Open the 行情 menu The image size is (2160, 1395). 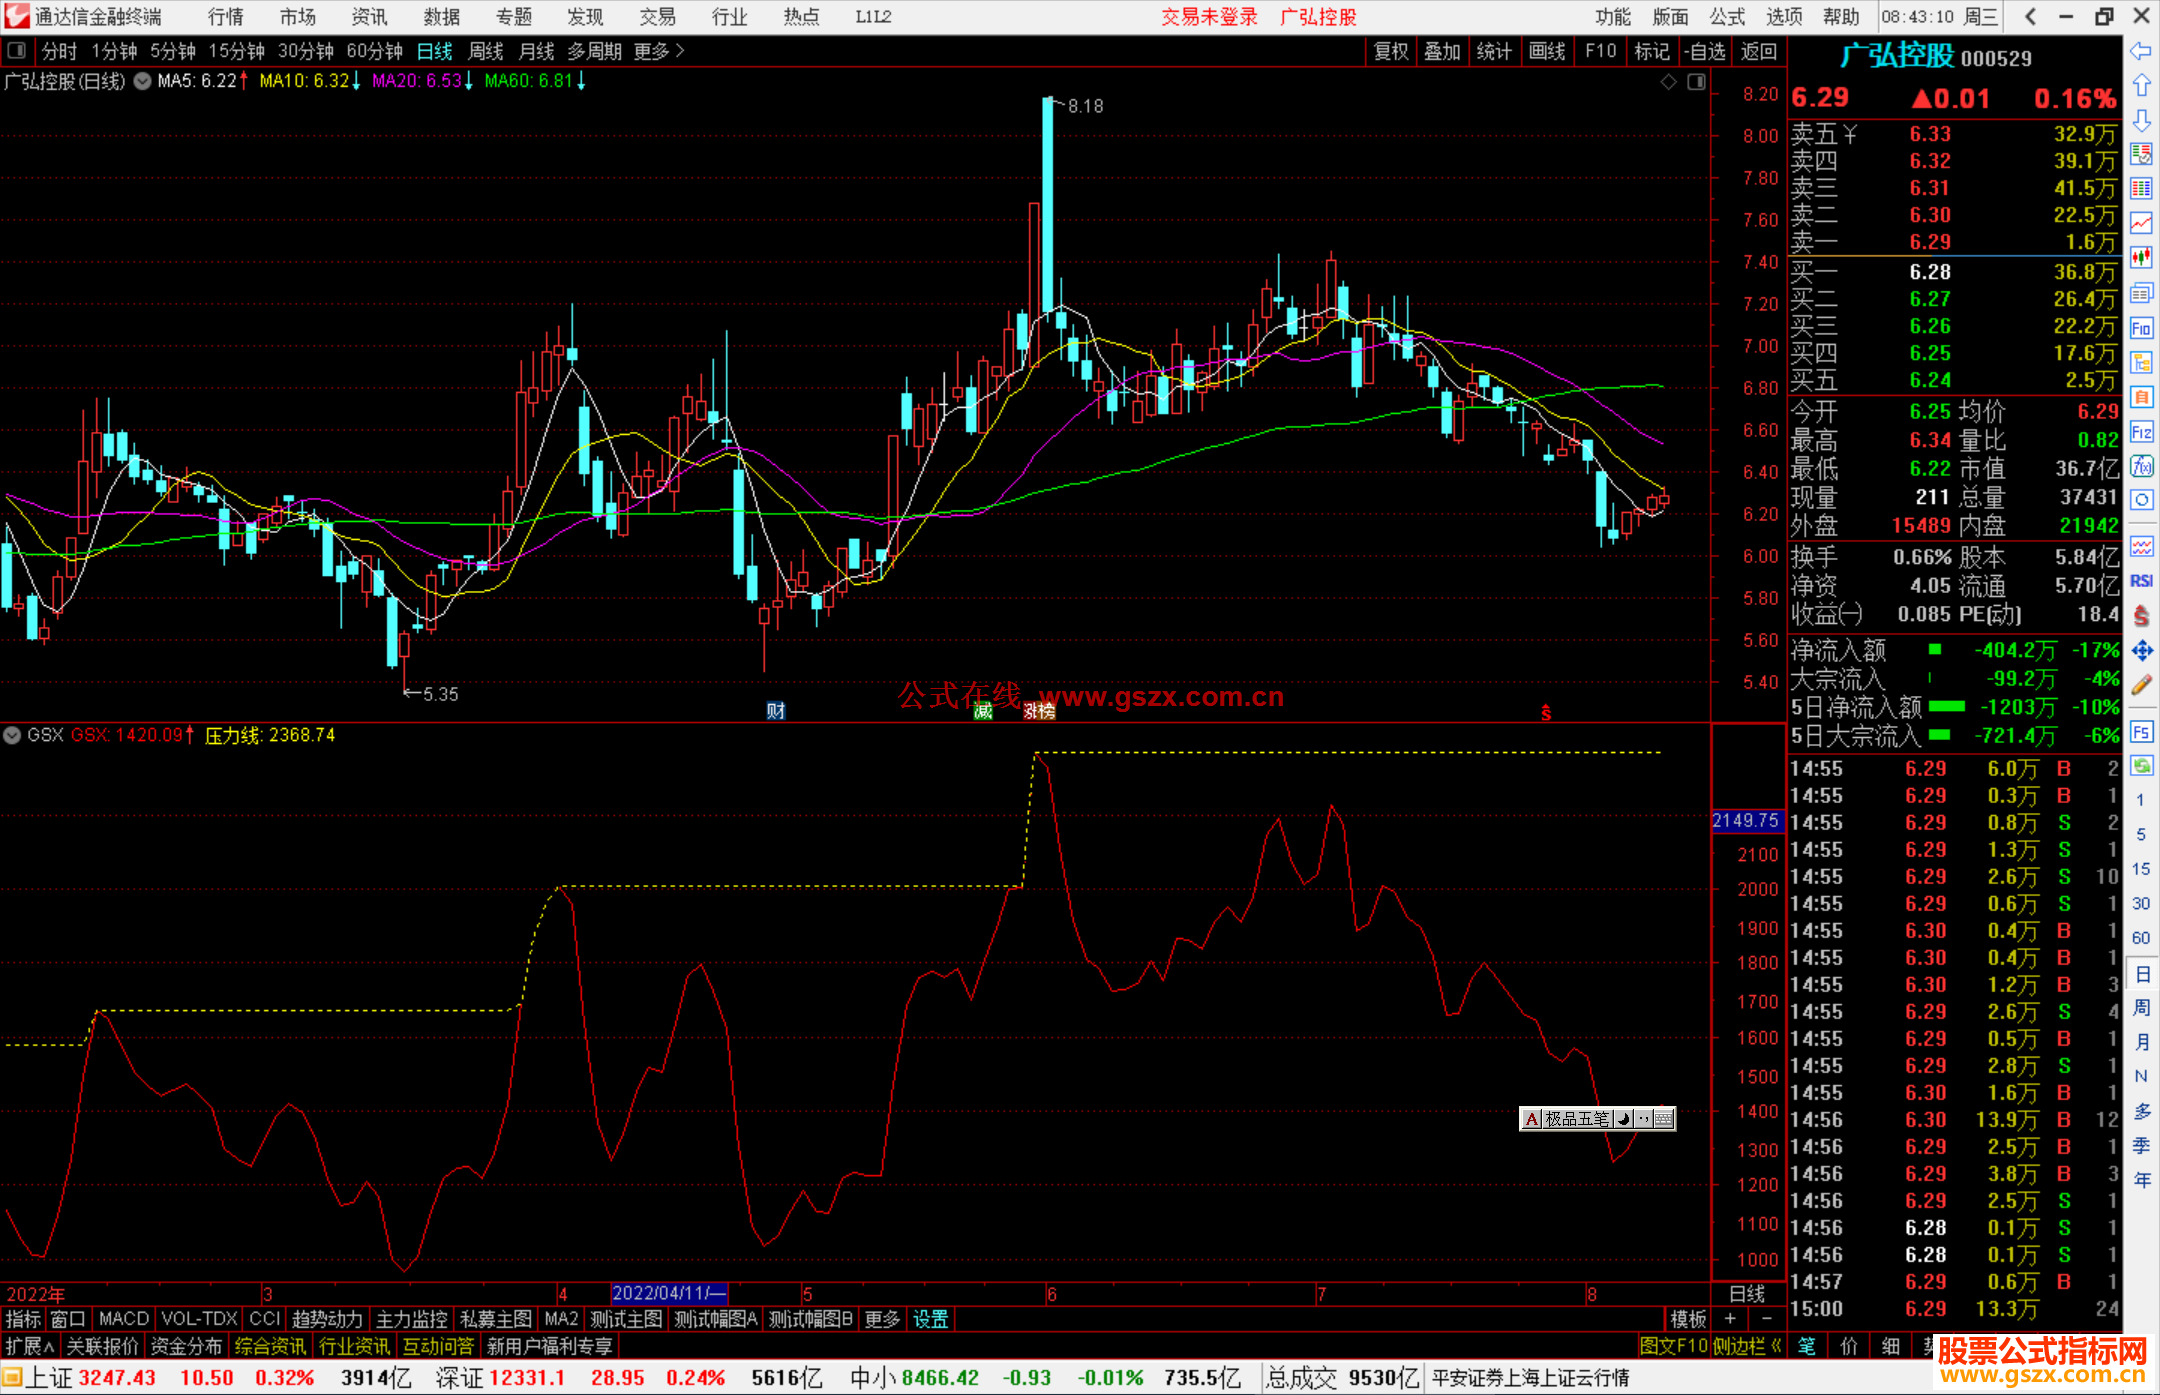point(226,17)
